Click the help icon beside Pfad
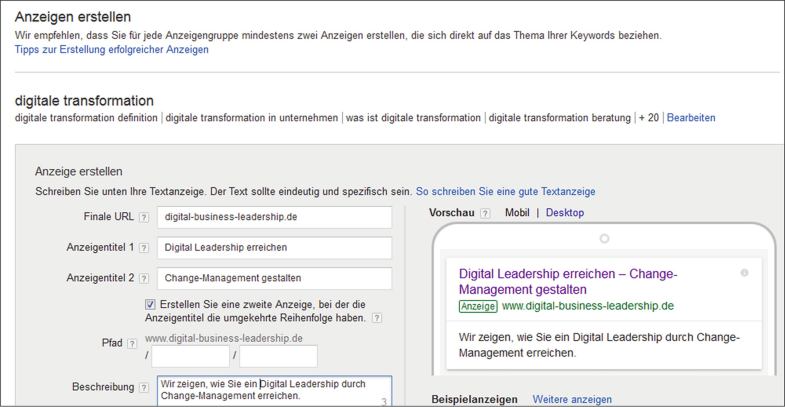 132,344
